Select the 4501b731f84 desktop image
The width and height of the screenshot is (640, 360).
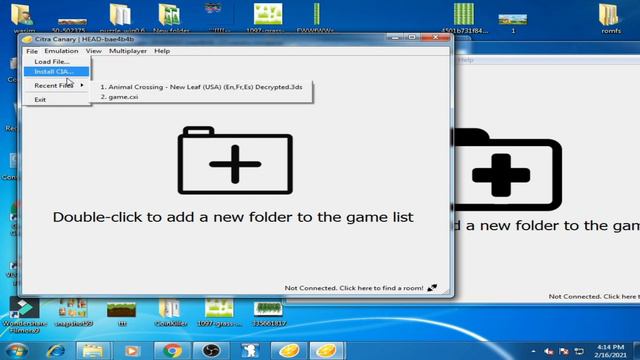click(x=464, y=19)
